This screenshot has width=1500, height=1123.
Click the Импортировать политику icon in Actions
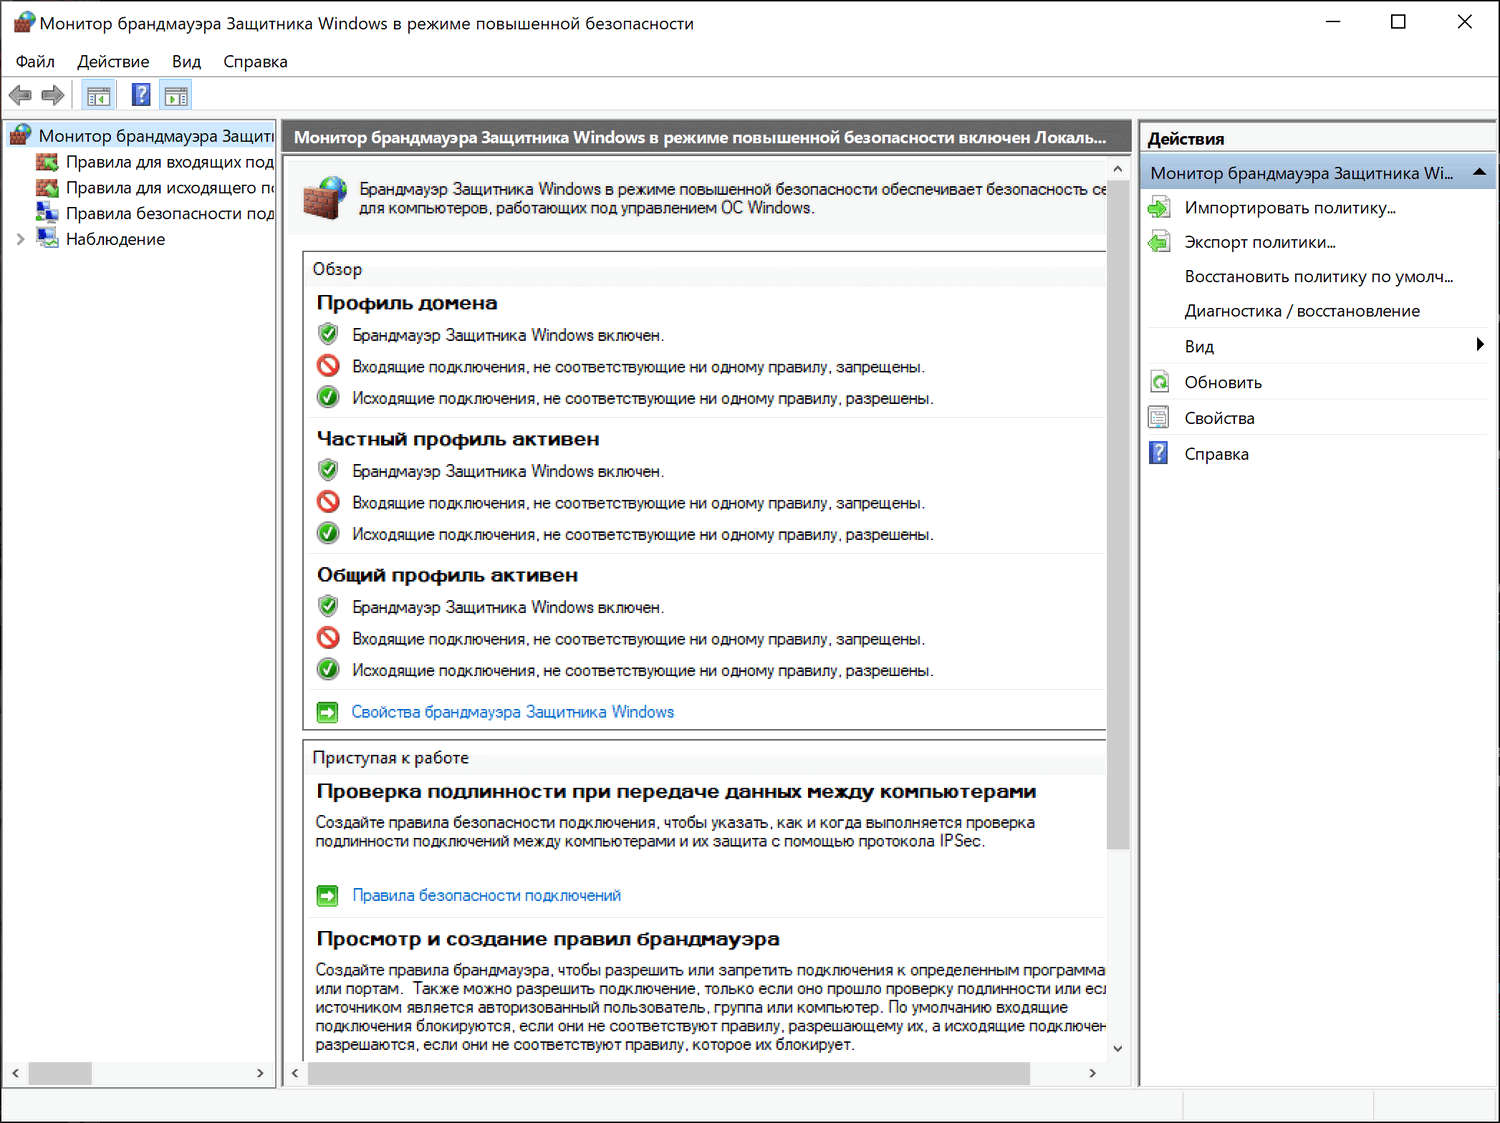coord(1159,208)
